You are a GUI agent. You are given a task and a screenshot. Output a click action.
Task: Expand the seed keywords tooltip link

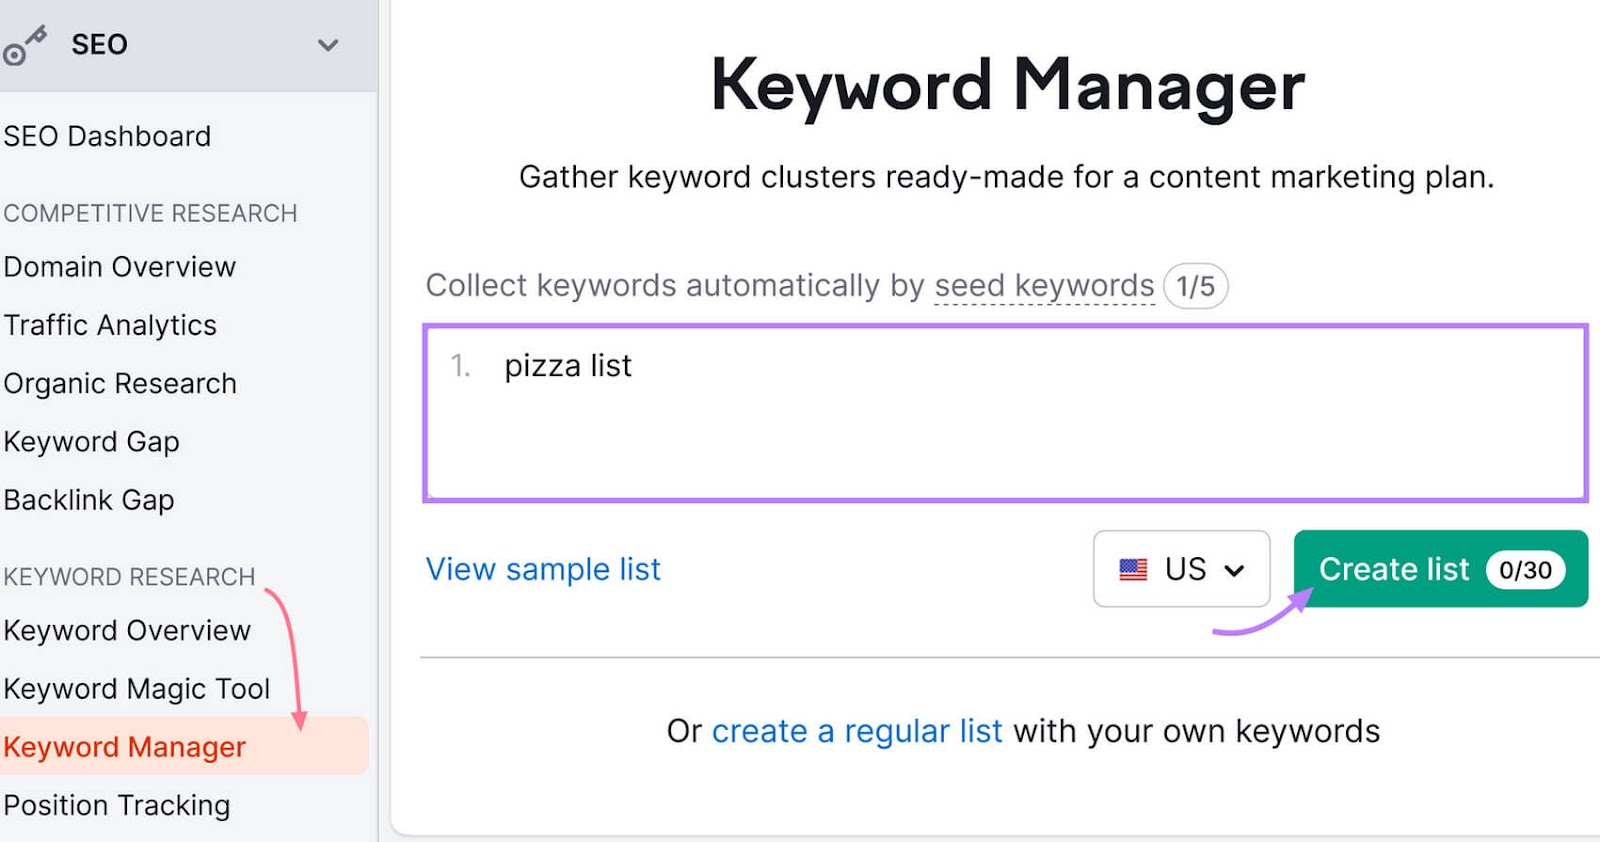tap(1043, 285)
